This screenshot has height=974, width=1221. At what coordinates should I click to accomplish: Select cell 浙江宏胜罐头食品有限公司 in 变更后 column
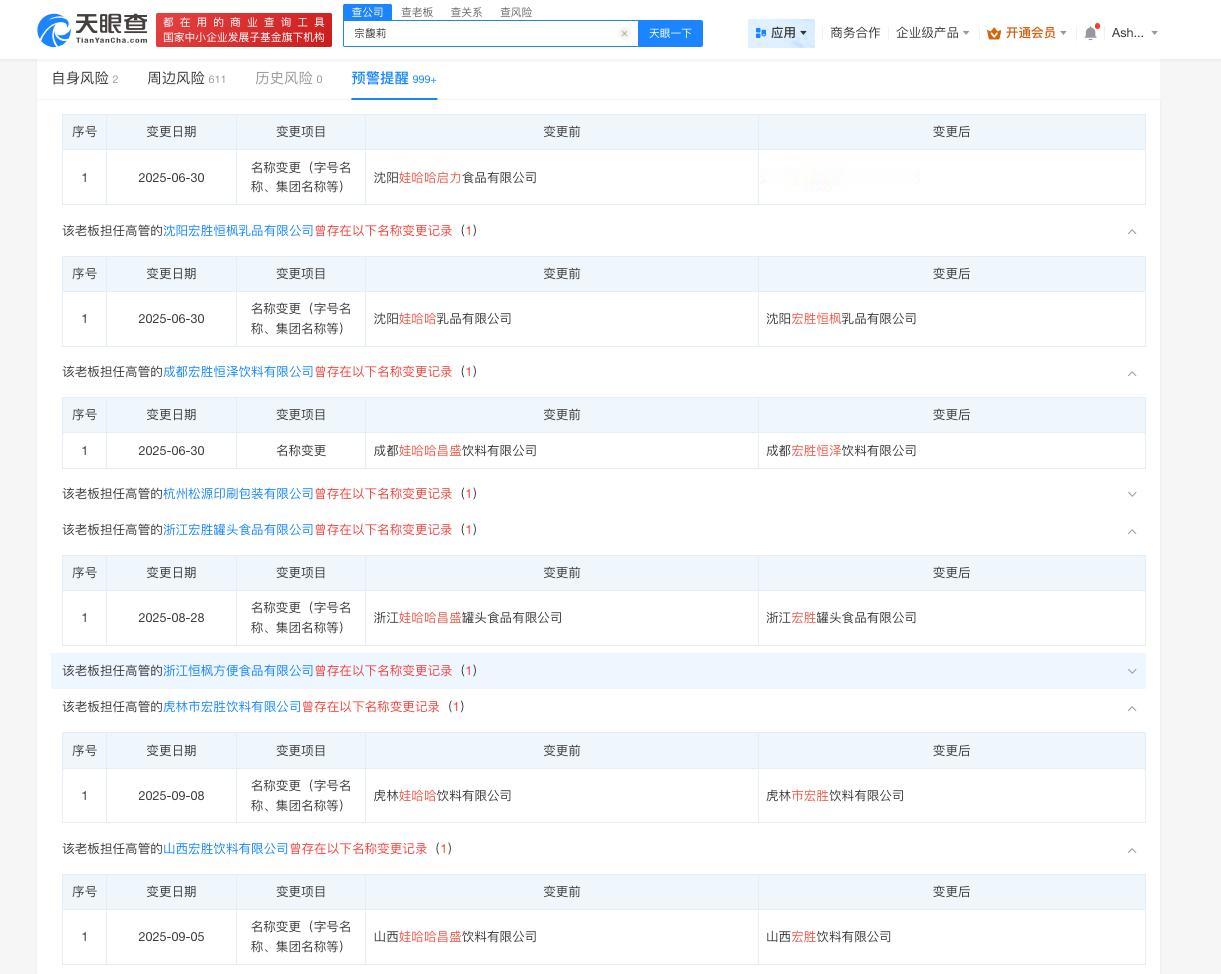951,618
